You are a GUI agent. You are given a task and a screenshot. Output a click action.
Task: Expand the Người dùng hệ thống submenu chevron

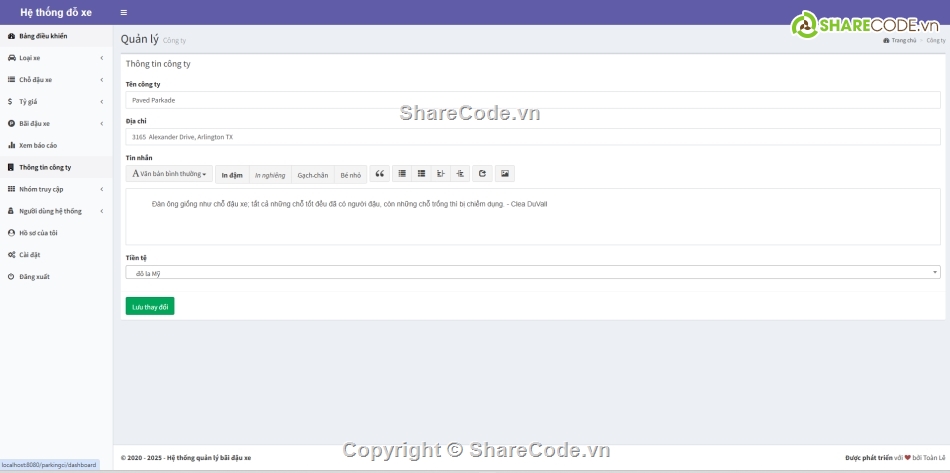pos(102,211)
